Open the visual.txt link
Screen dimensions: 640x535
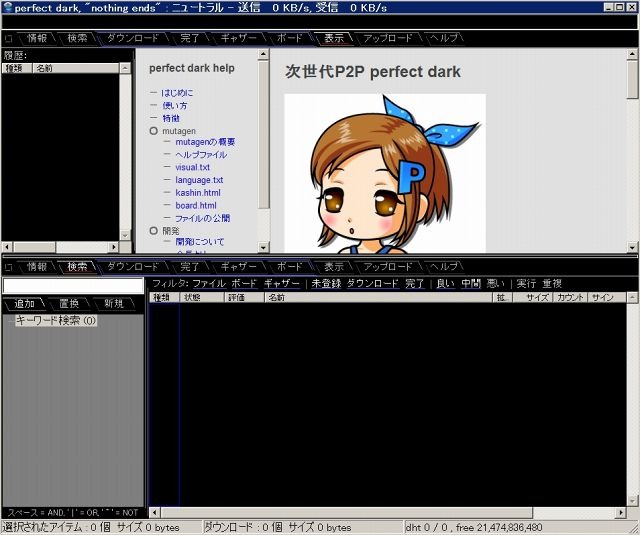coord(193,167)
